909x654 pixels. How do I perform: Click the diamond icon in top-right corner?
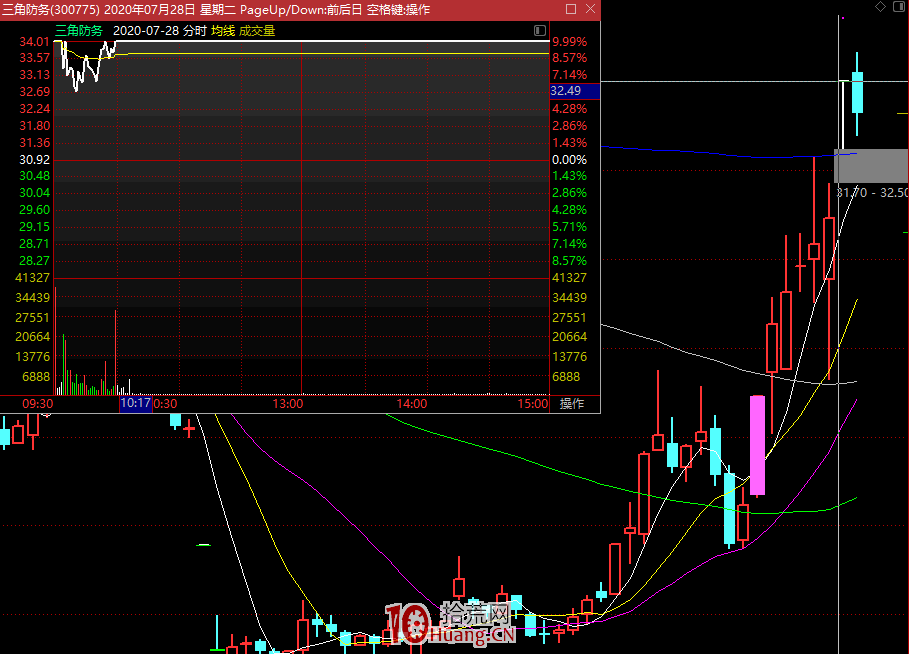click(x=880, y=7)
